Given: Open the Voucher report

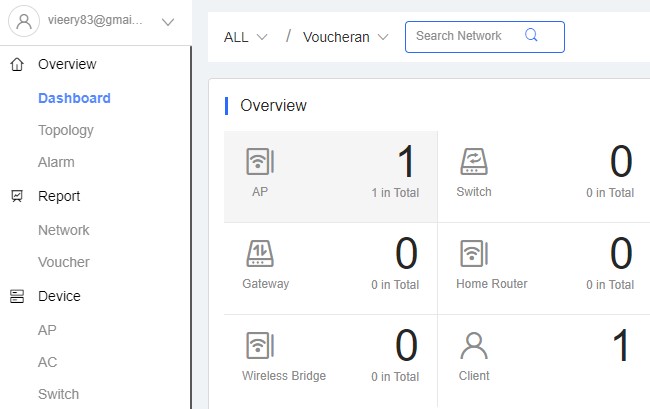Looking at the screenshot, I should pos(64,262).
